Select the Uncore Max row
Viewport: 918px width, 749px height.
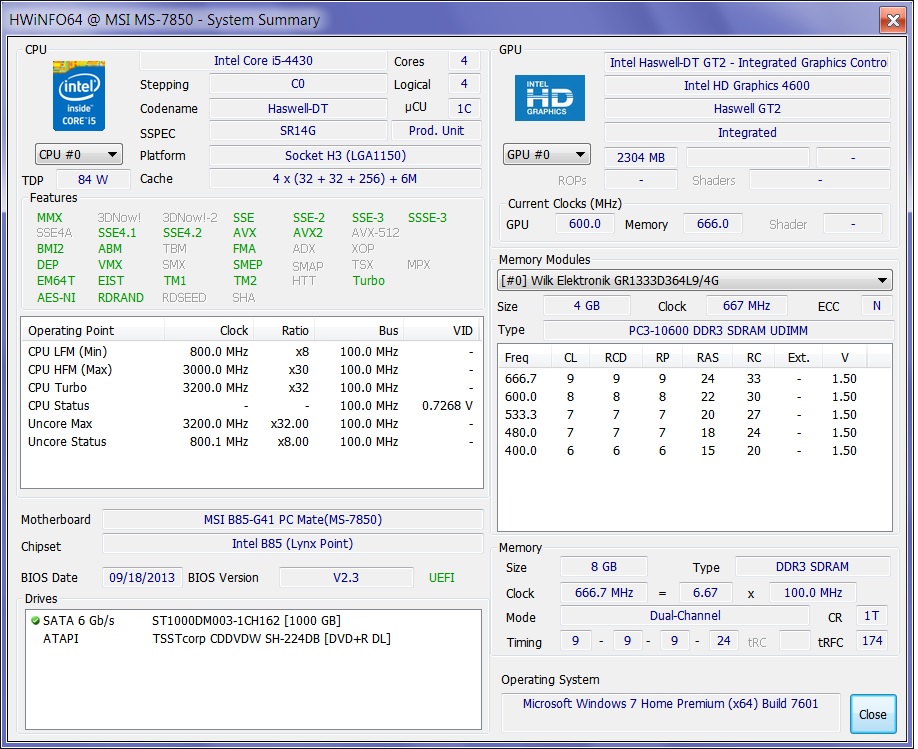click(x=251, y=423)
